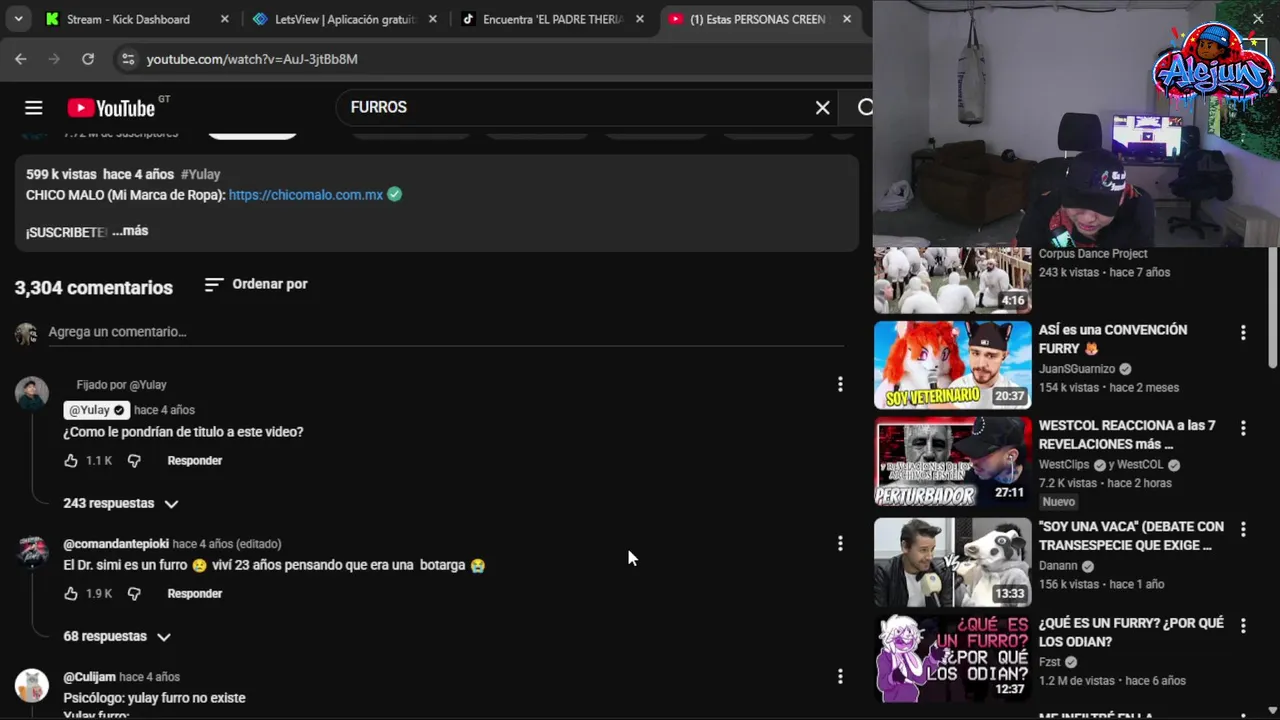
Task: Like the @comandantepioki comment
Action: (x=71, y=594)
